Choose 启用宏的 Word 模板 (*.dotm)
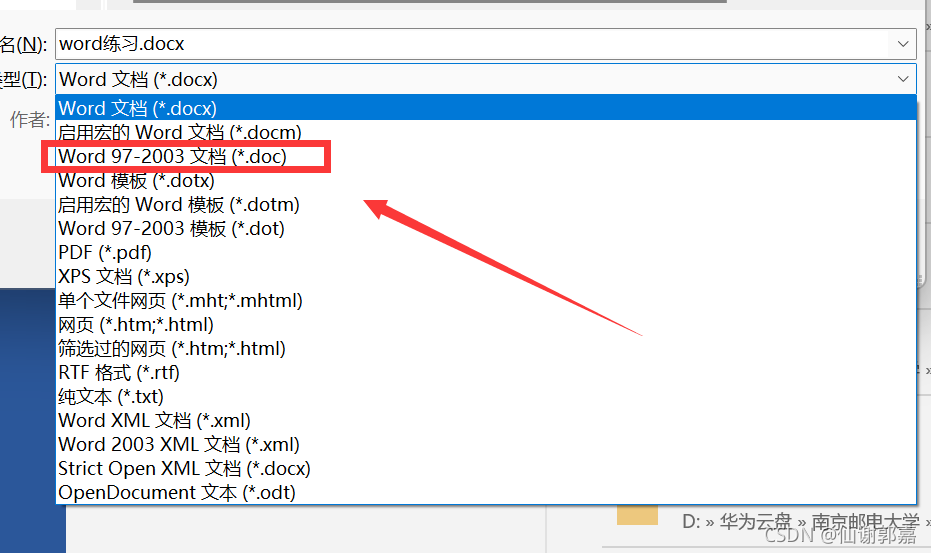Image resolution: width=931 pixels, height=553 pixels. 486,204
